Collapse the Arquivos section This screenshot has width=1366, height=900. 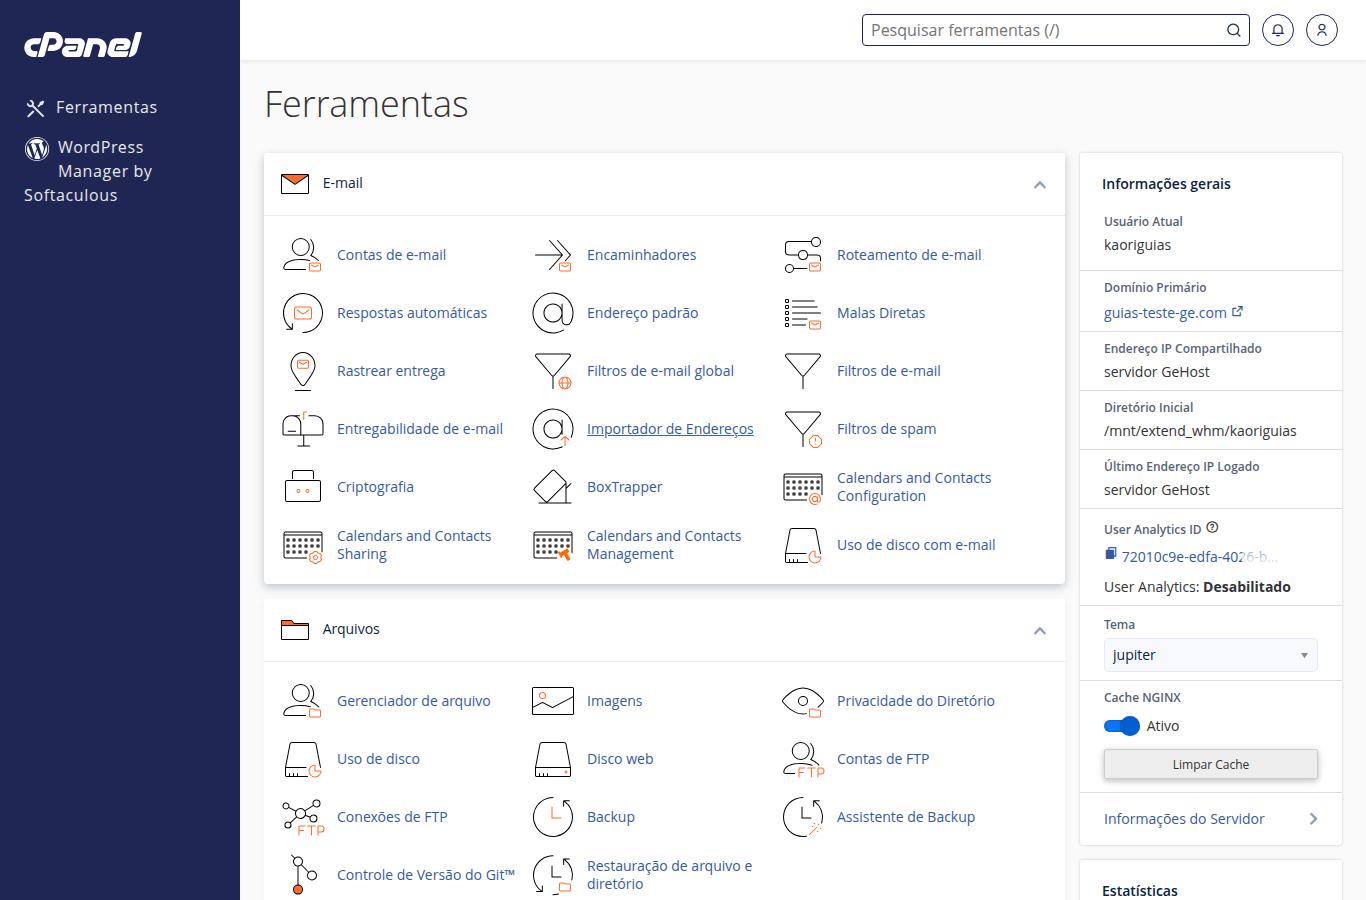[1040, 631]
